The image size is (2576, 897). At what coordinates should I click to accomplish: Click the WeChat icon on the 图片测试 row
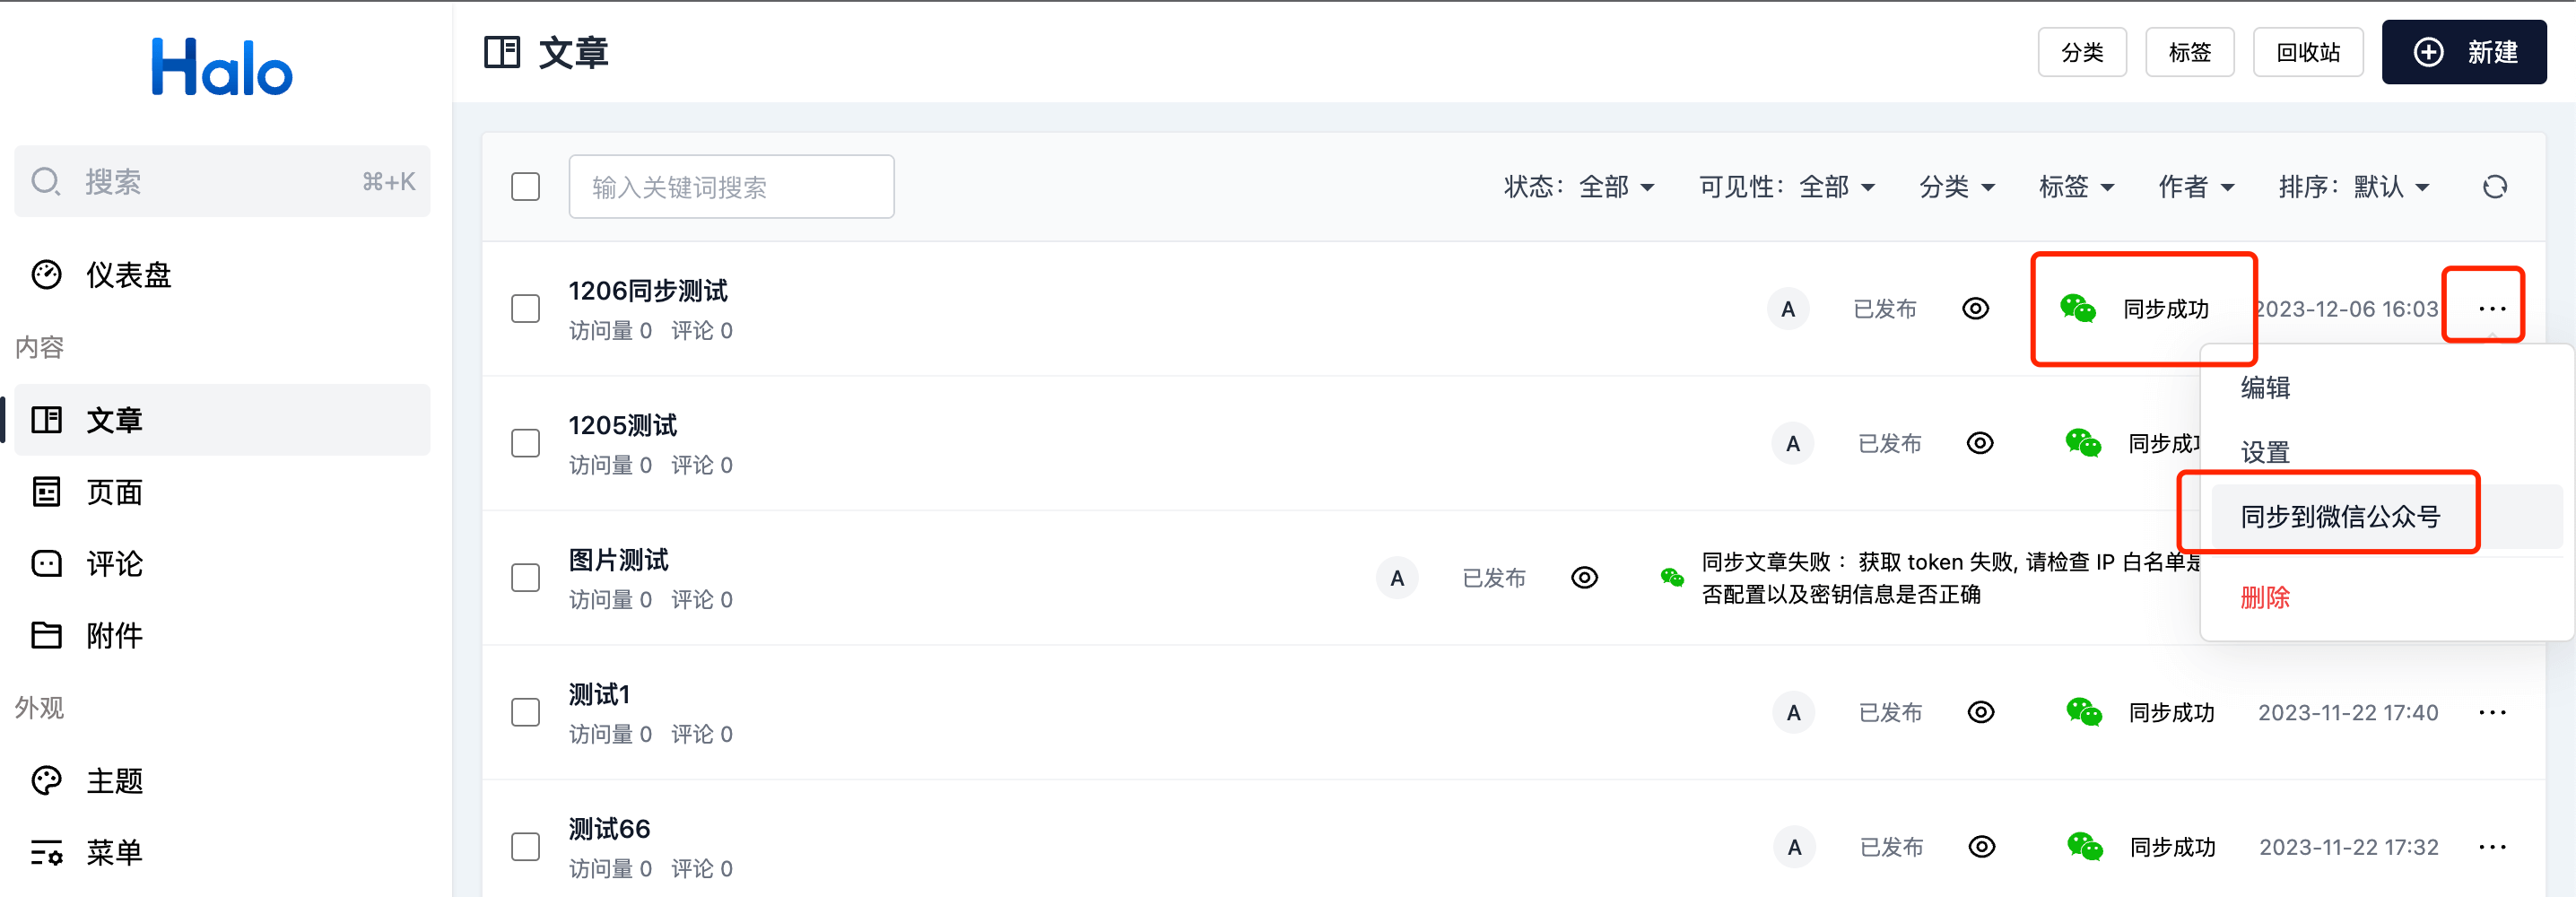point(1671,577)
